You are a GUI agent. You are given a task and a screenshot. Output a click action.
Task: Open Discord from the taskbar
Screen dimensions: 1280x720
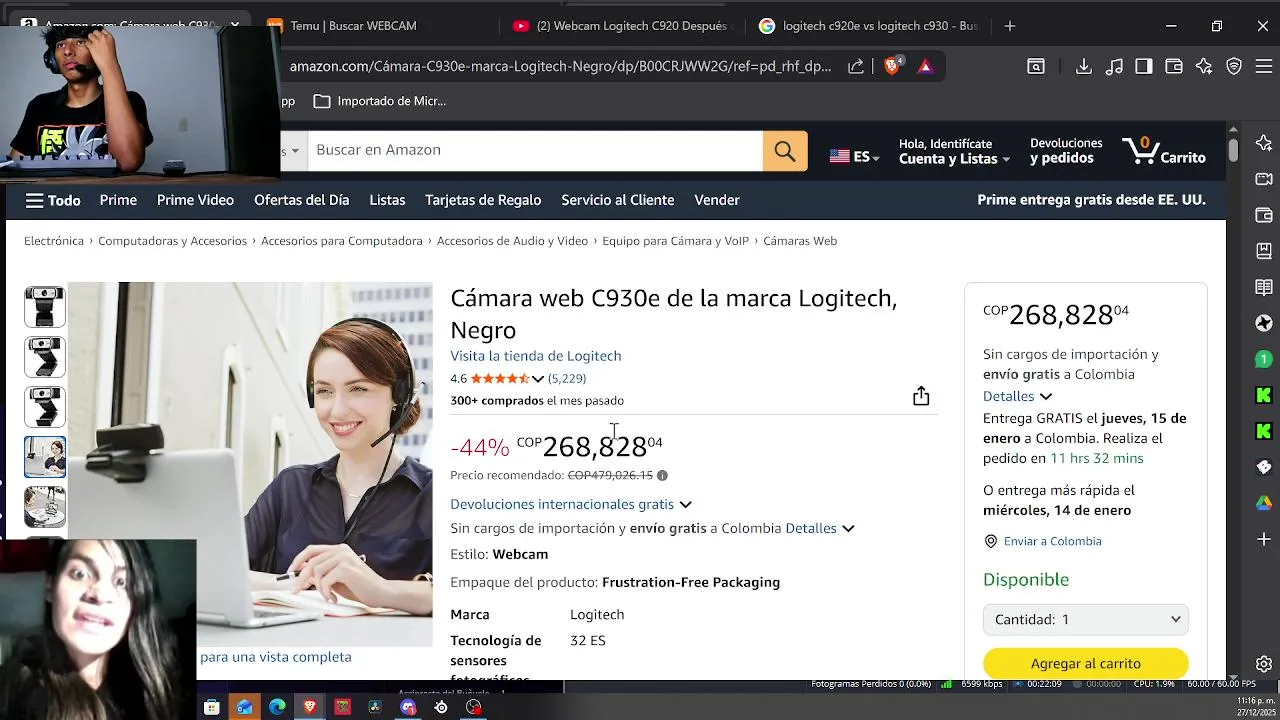[408, 707]
